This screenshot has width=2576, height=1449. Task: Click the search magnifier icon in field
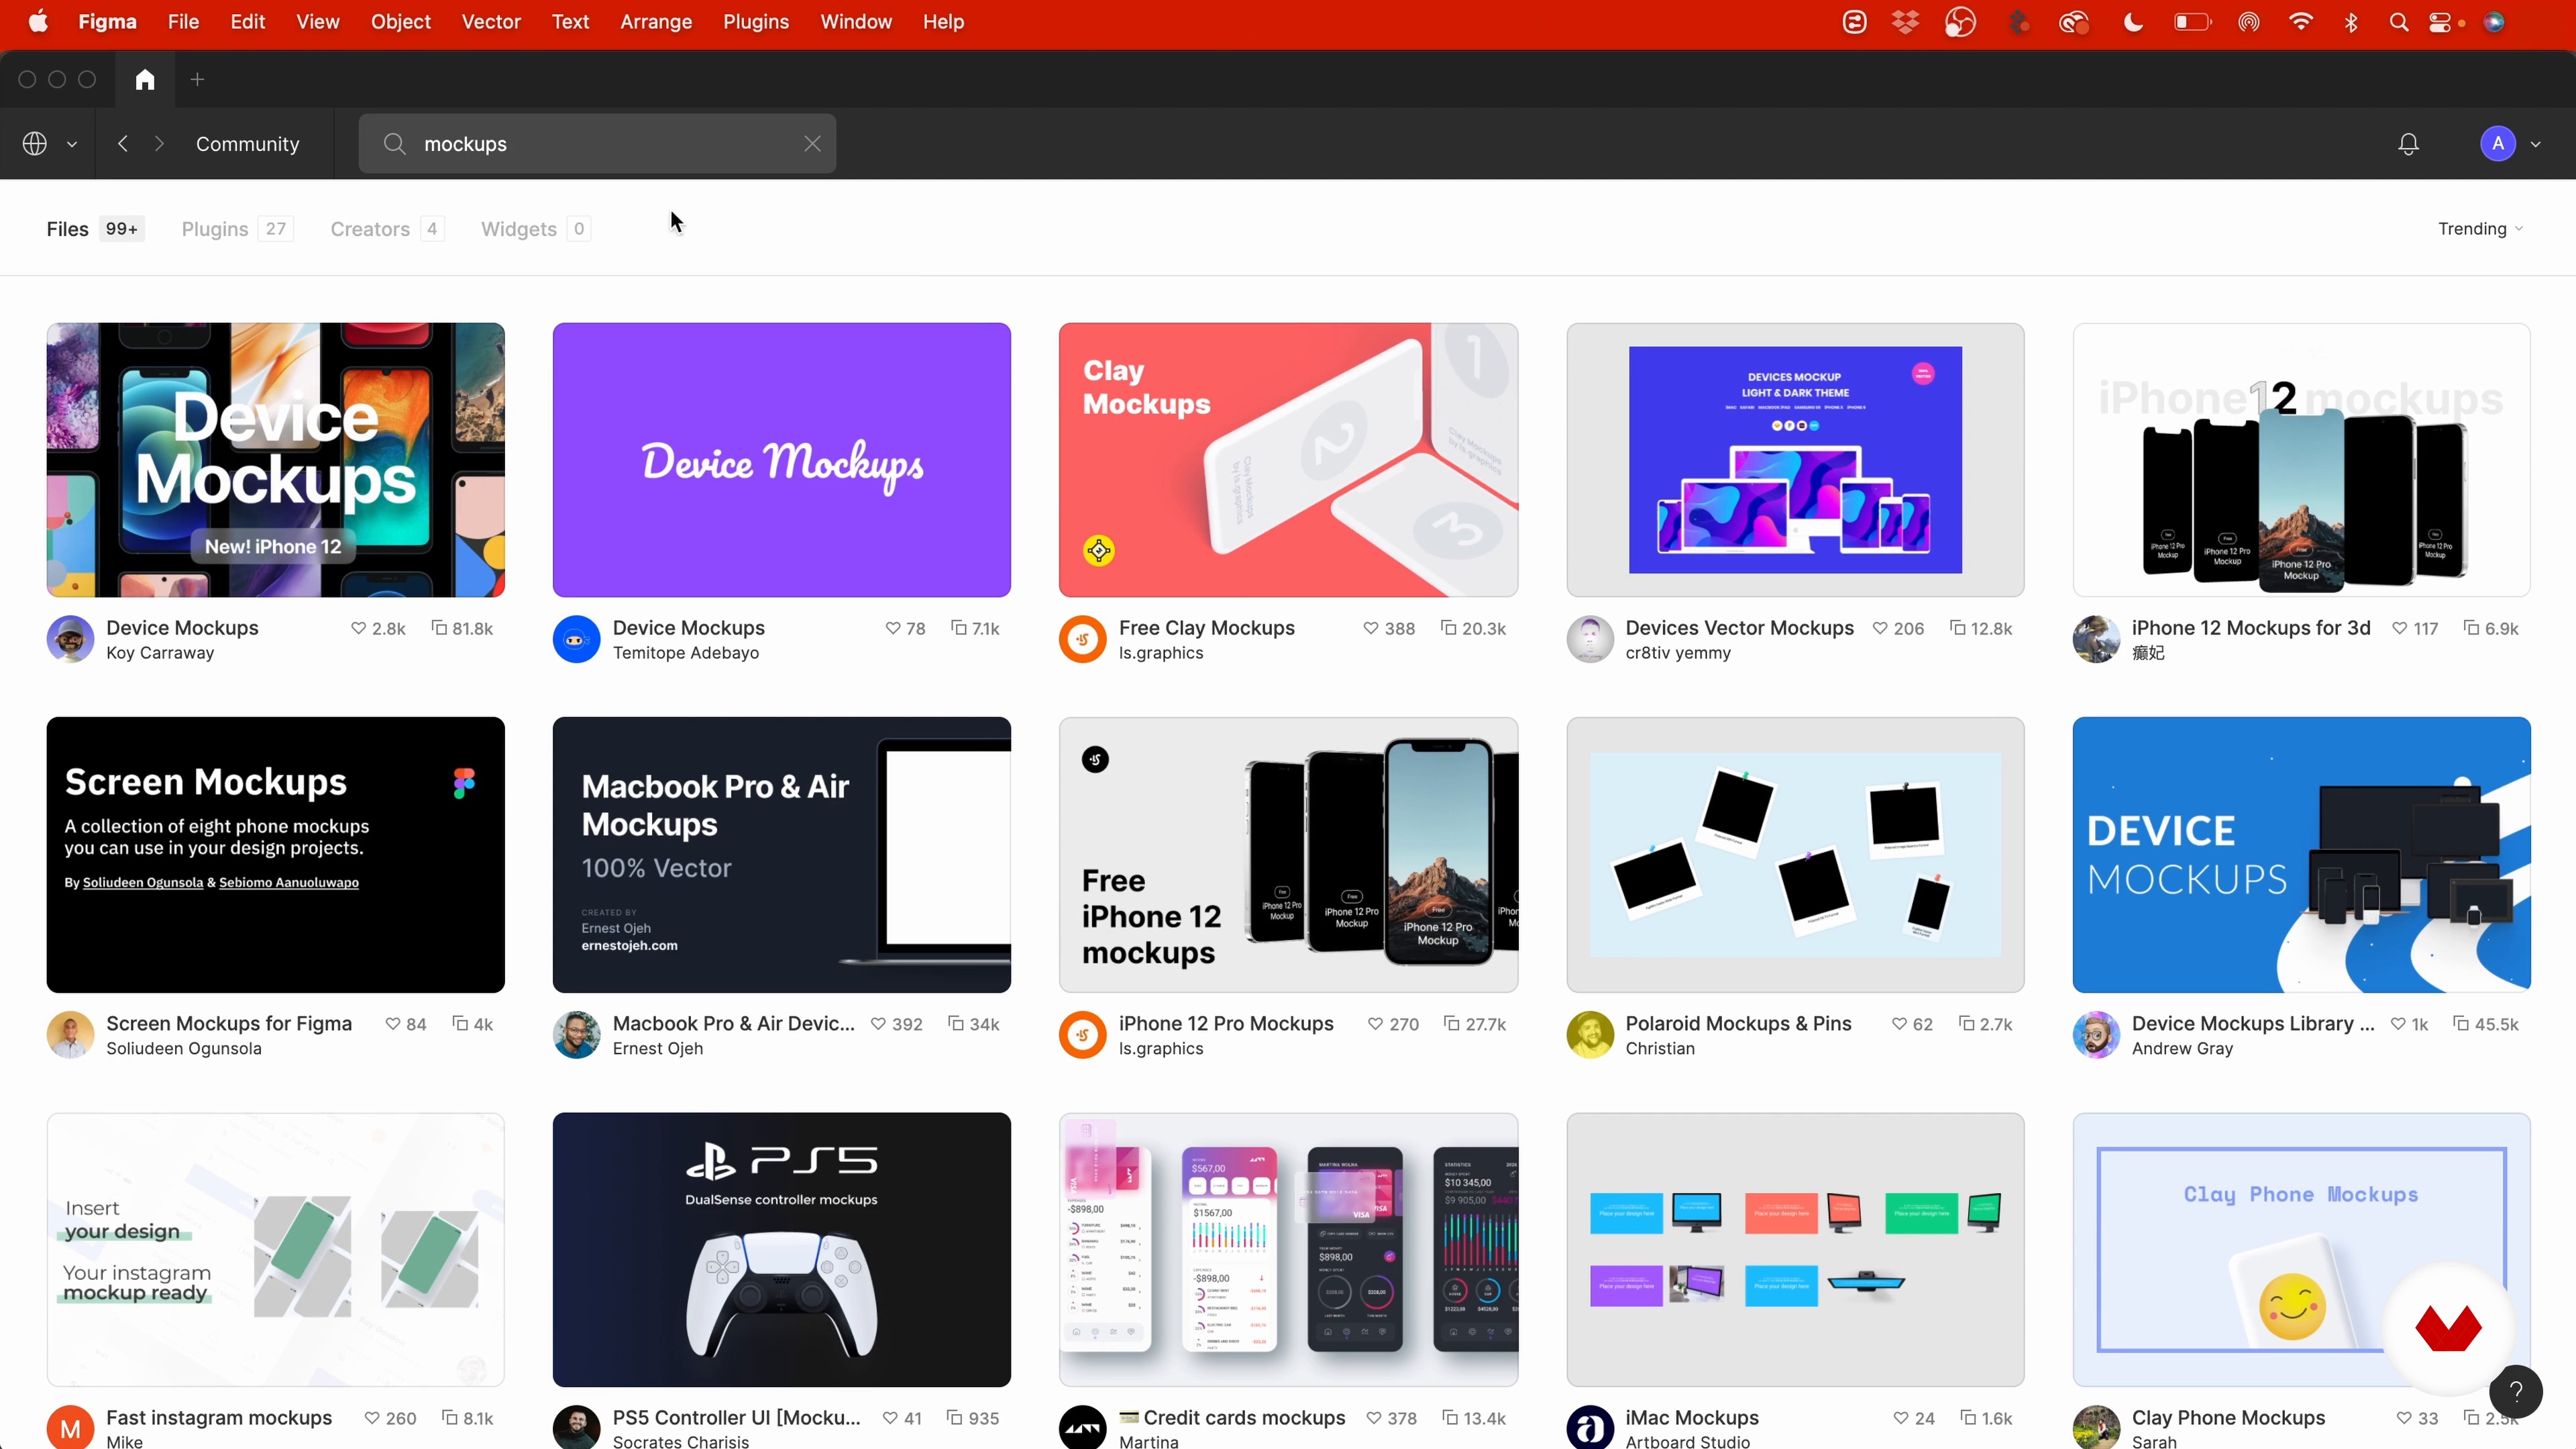point(394,144)
